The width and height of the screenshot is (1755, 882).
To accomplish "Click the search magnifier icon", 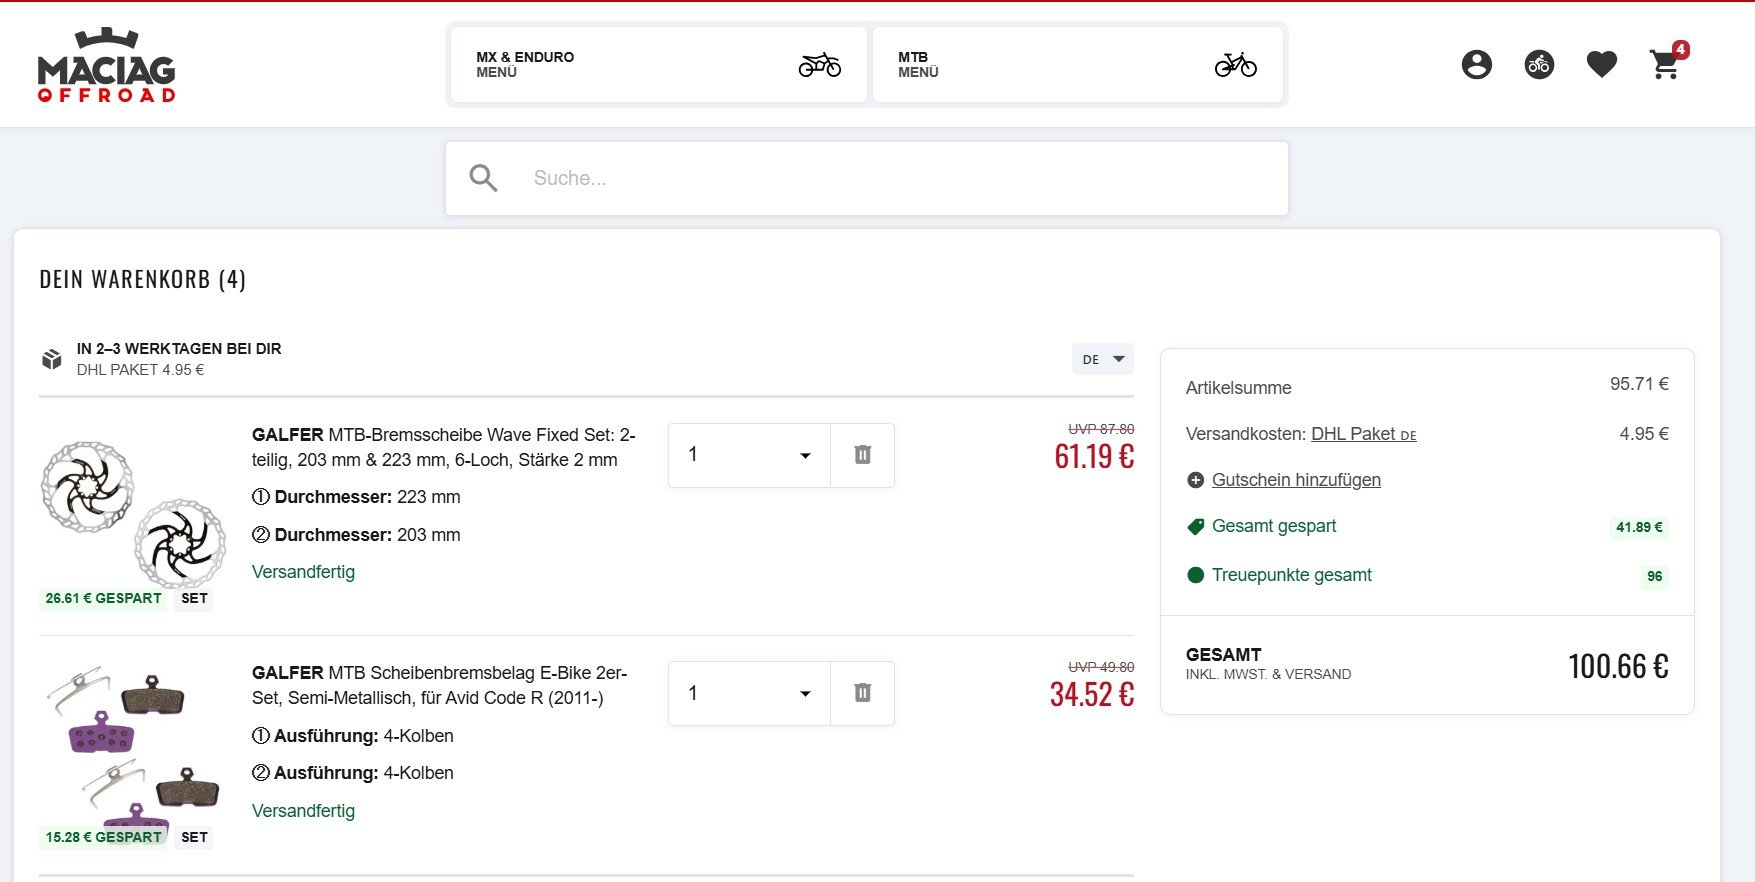I will tap(484, 178).
